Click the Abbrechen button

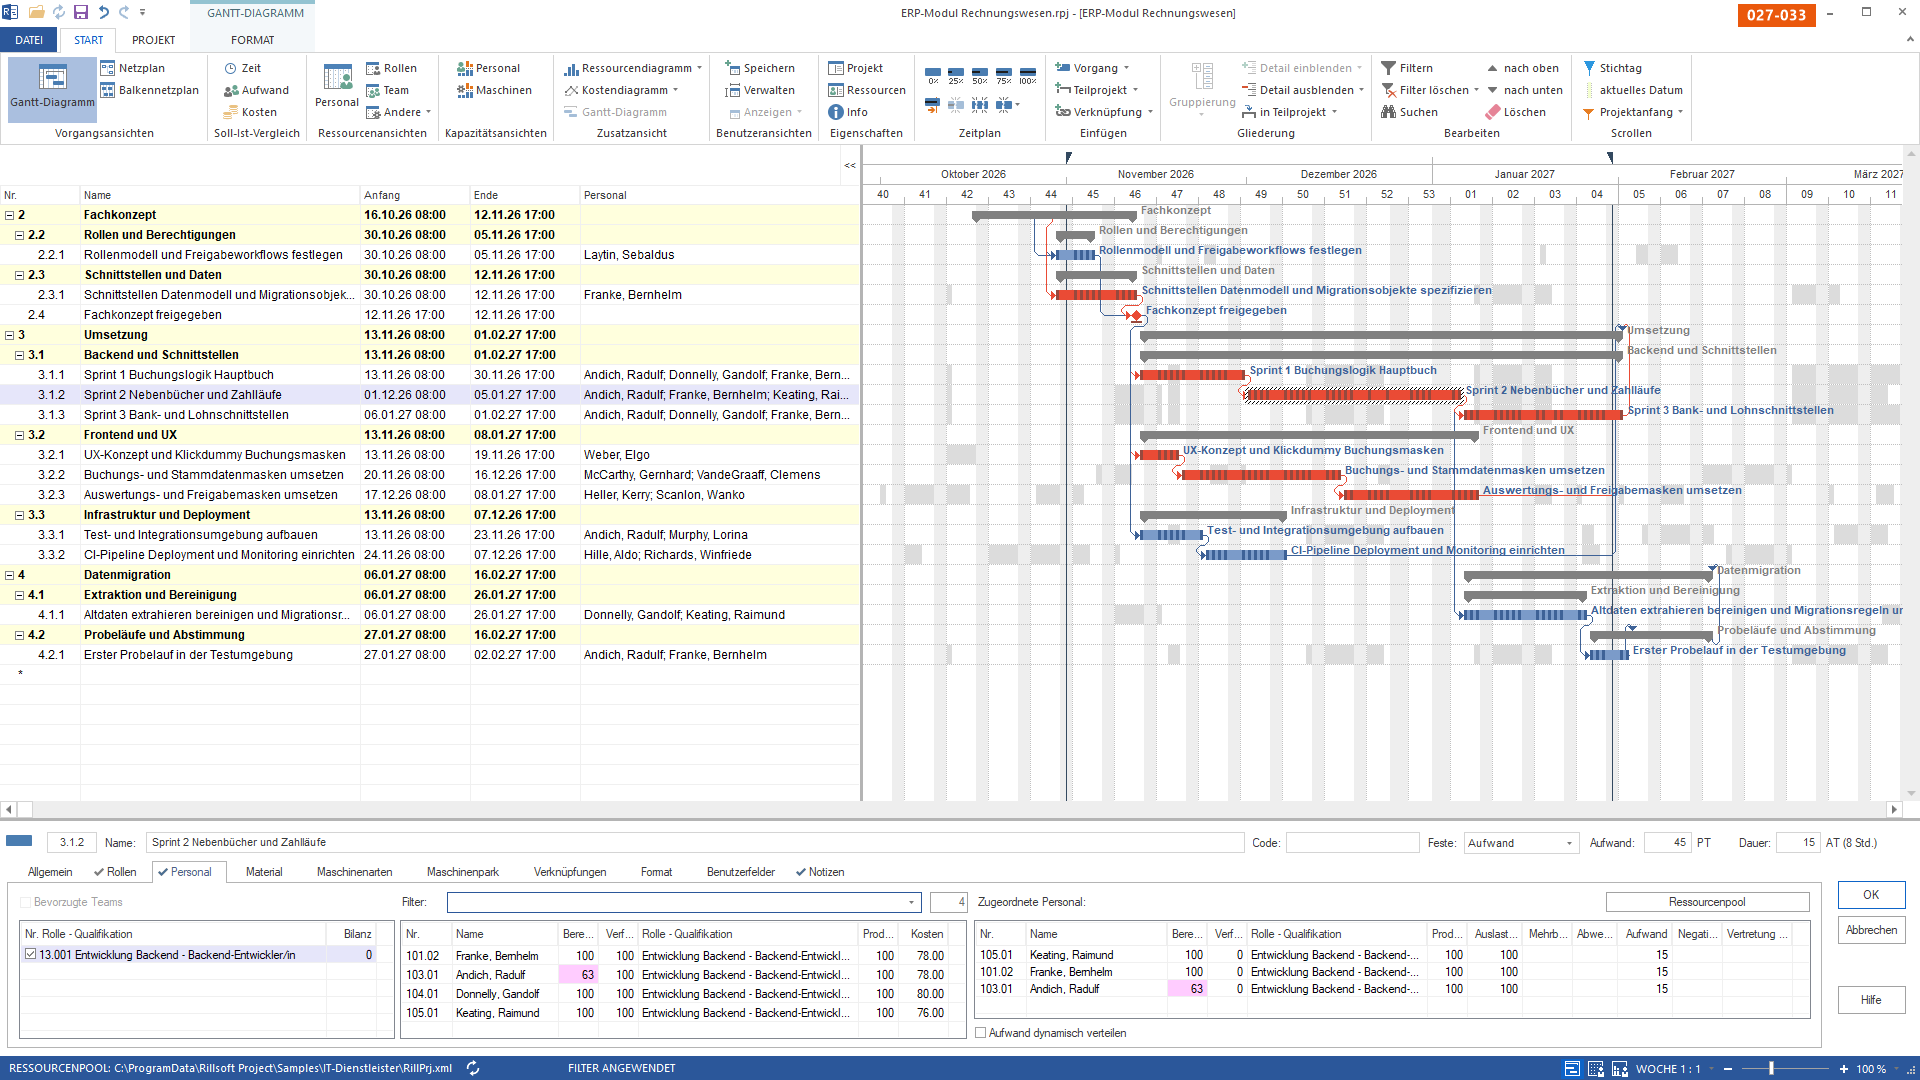tap(1871, 930)
